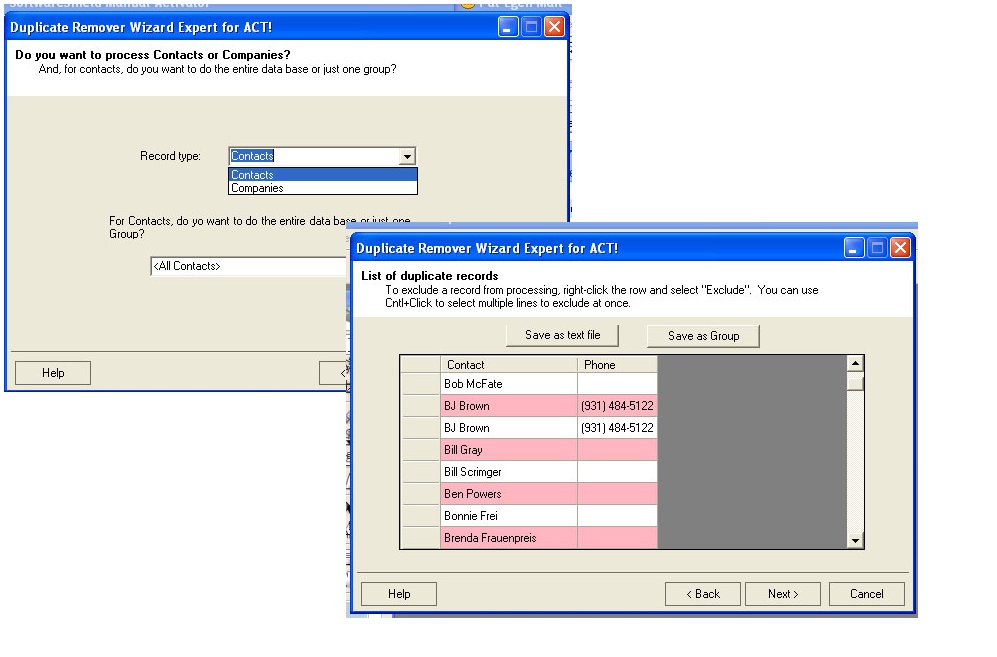Minimize the duplicate records list window
The image size is (997, 657).
854,248
